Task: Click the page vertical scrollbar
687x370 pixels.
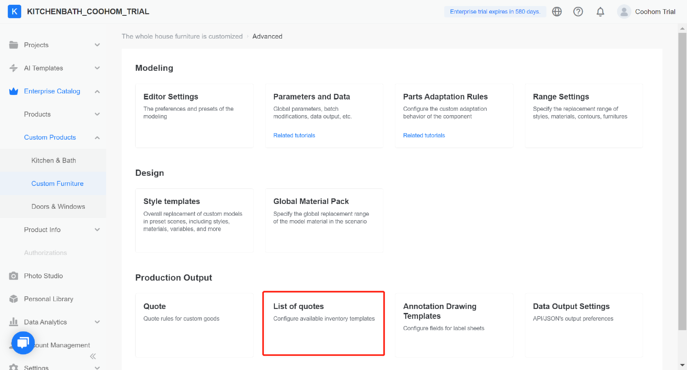Action: [682, 181]
